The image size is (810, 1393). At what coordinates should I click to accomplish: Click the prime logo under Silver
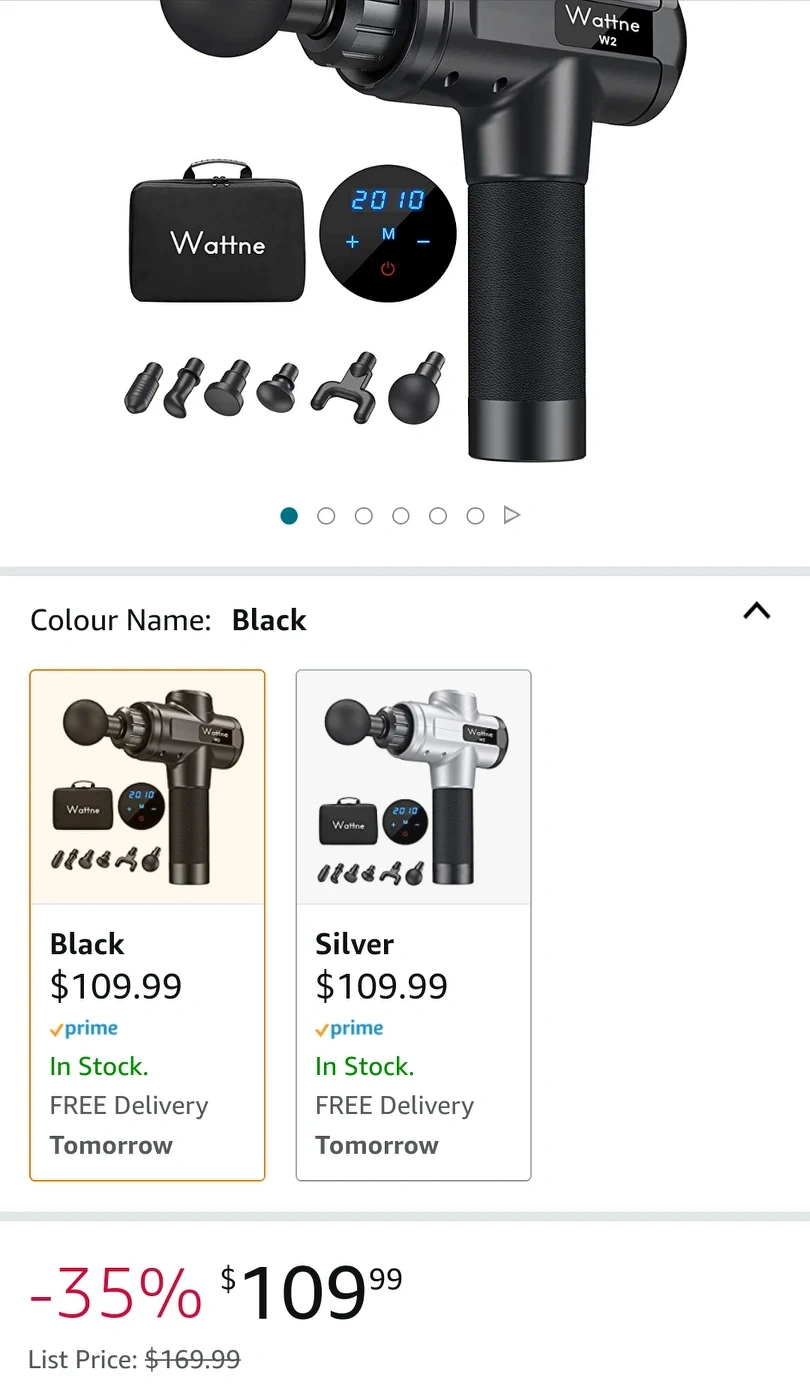click(x=350, y=1029)
